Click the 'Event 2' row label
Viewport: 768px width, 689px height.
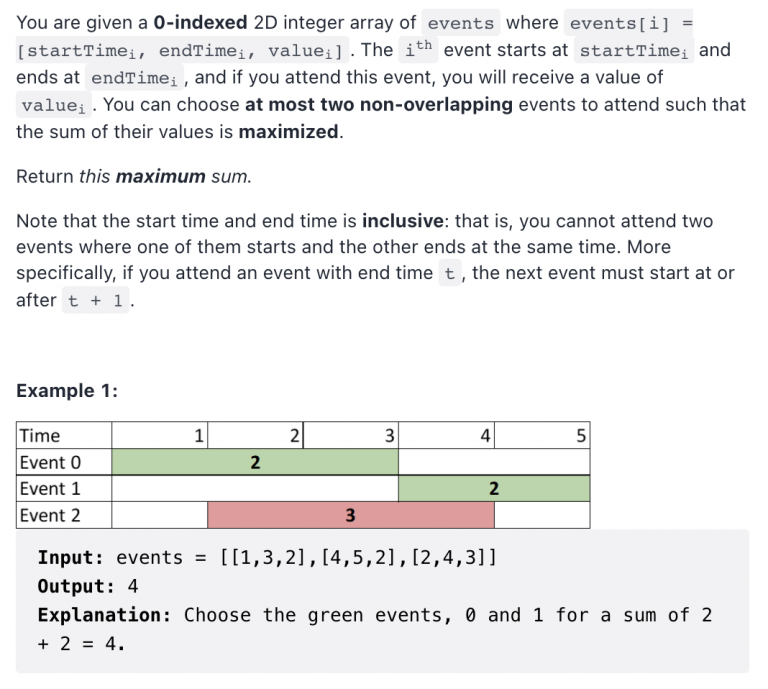[x=64, y=515]
